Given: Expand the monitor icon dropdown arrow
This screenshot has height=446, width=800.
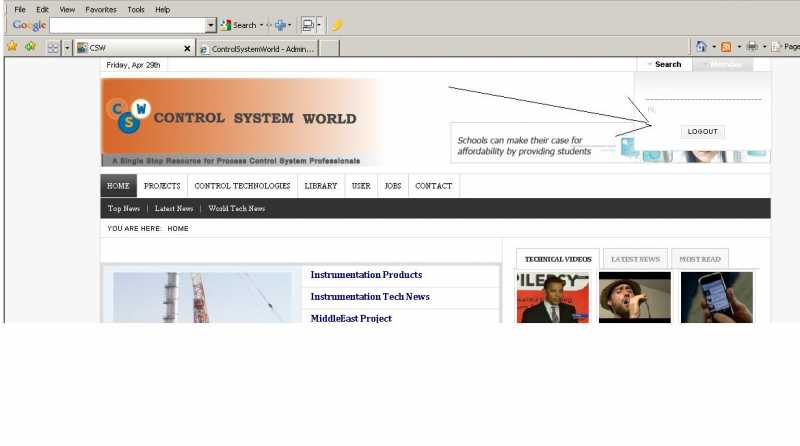Looking at the screenshot, I should (319, 25).
